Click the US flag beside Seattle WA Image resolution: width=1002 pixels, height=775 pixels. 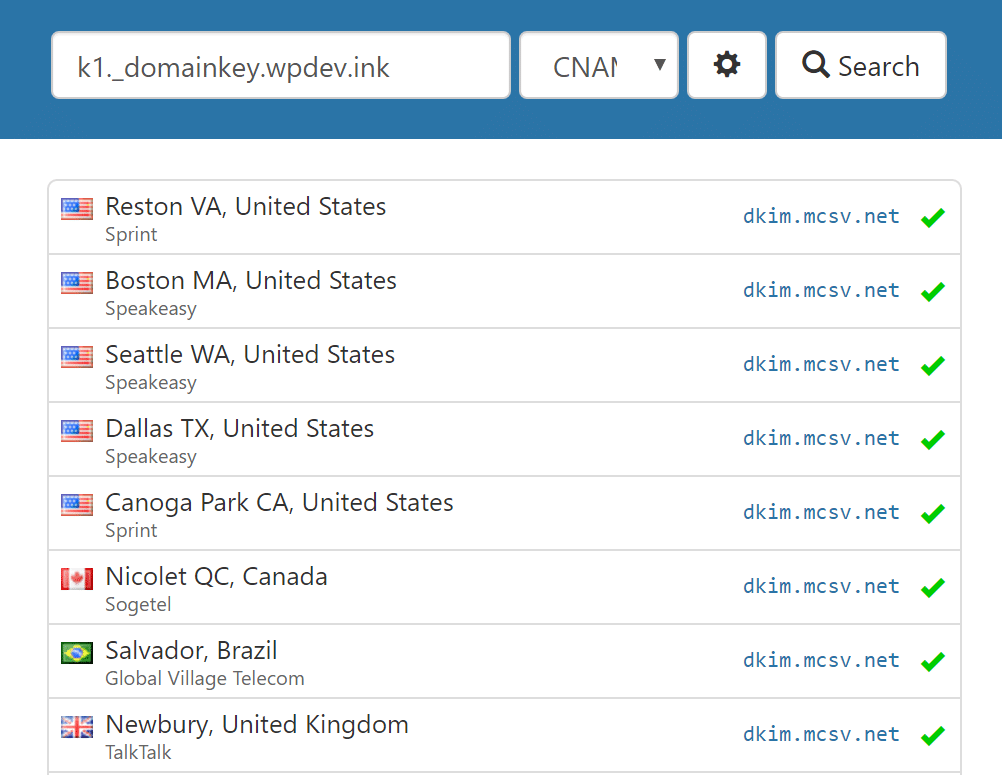(x=77, y=355)
